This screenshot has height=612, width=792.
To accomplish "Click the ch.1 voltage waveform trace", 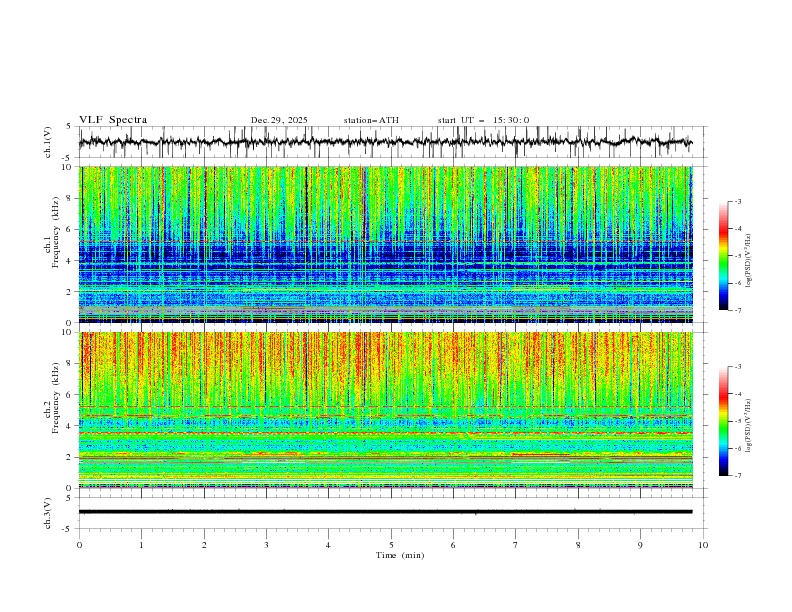I will [x=385, y=142].
